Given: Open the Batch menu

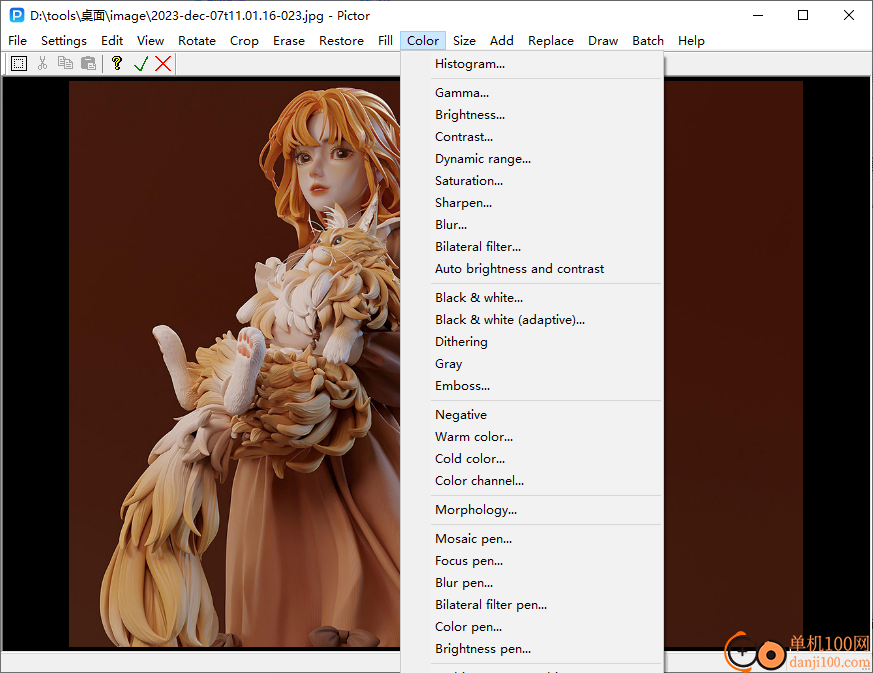Looking at the screenshot, I should (x=648, y=41).
